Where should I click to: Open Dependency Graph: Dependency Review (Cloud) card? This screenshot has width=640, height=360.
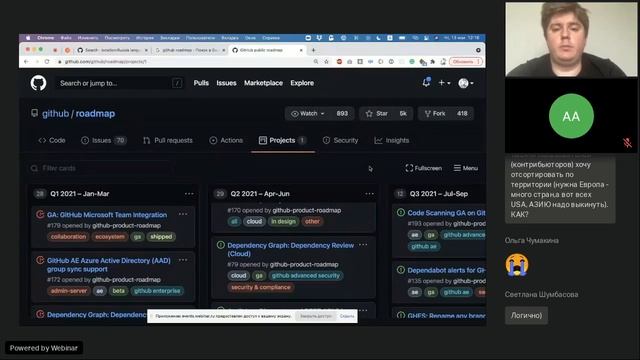click(291, 249)
